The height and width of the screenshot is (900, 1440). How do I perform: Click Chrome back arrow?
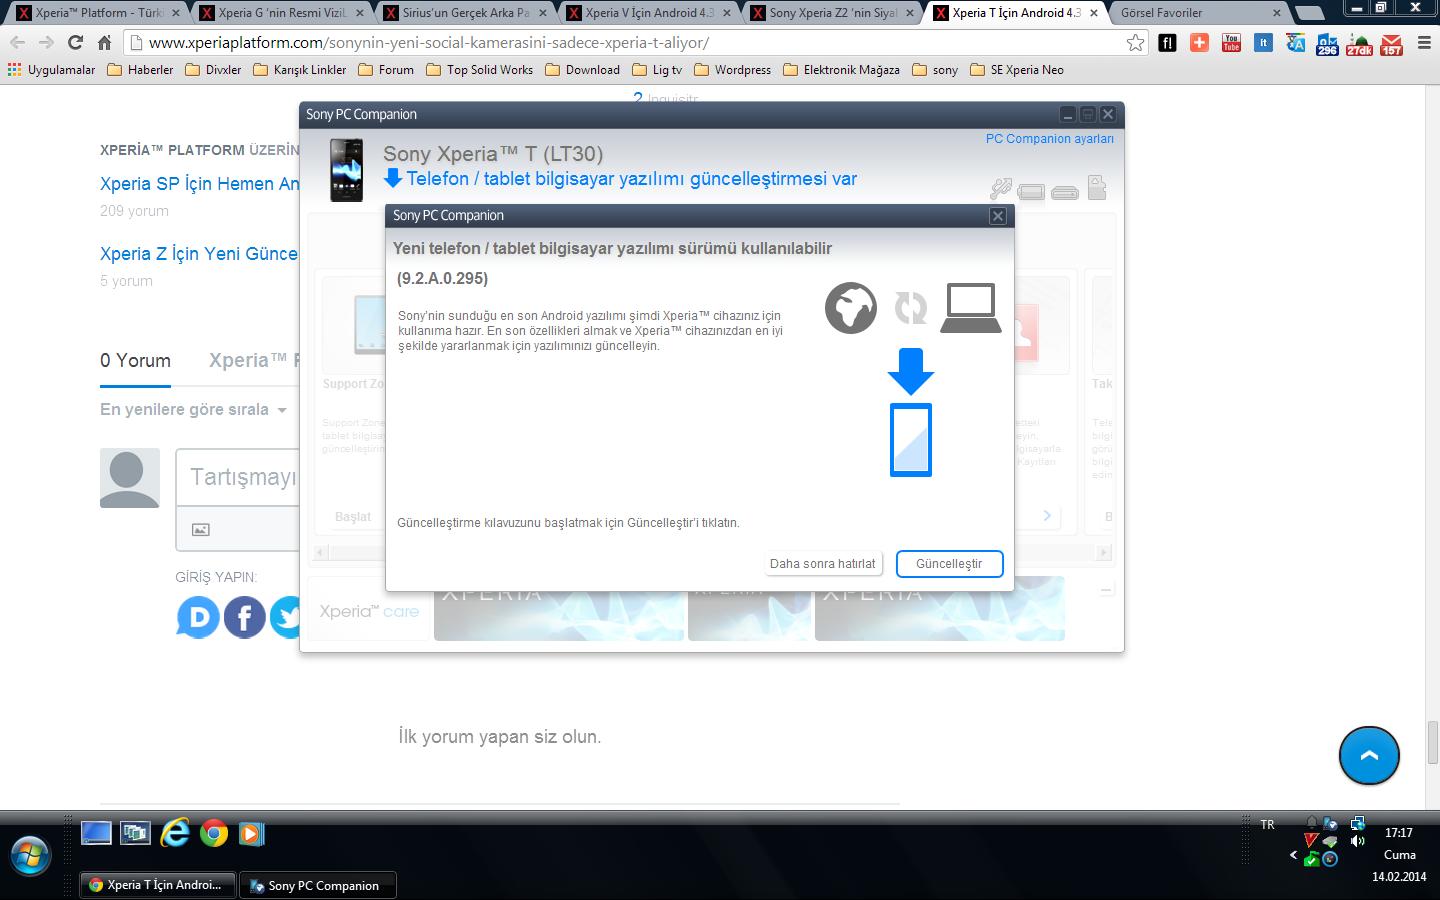[17, 43]
